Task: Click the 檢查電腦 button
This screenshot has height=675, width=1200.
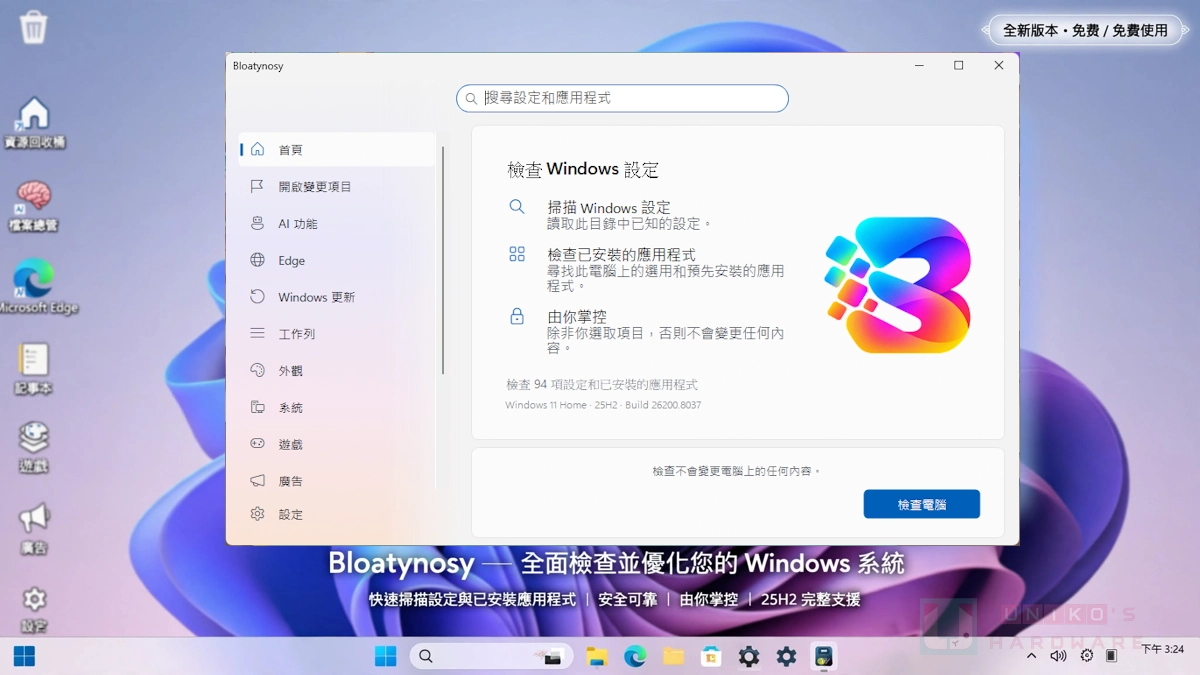Action: [921, 505]
